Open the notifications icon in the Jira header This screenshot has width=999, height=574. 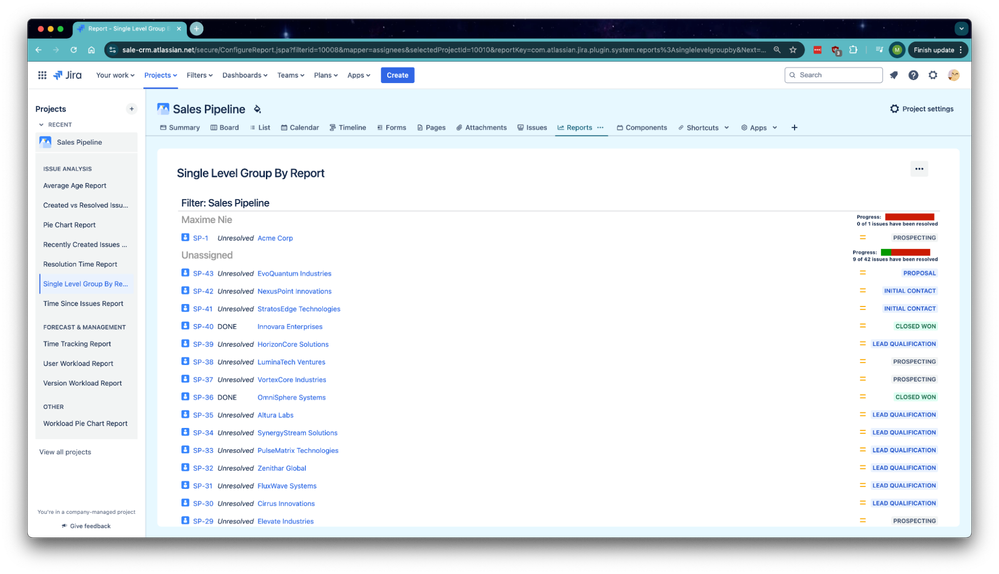pos(894,75)
